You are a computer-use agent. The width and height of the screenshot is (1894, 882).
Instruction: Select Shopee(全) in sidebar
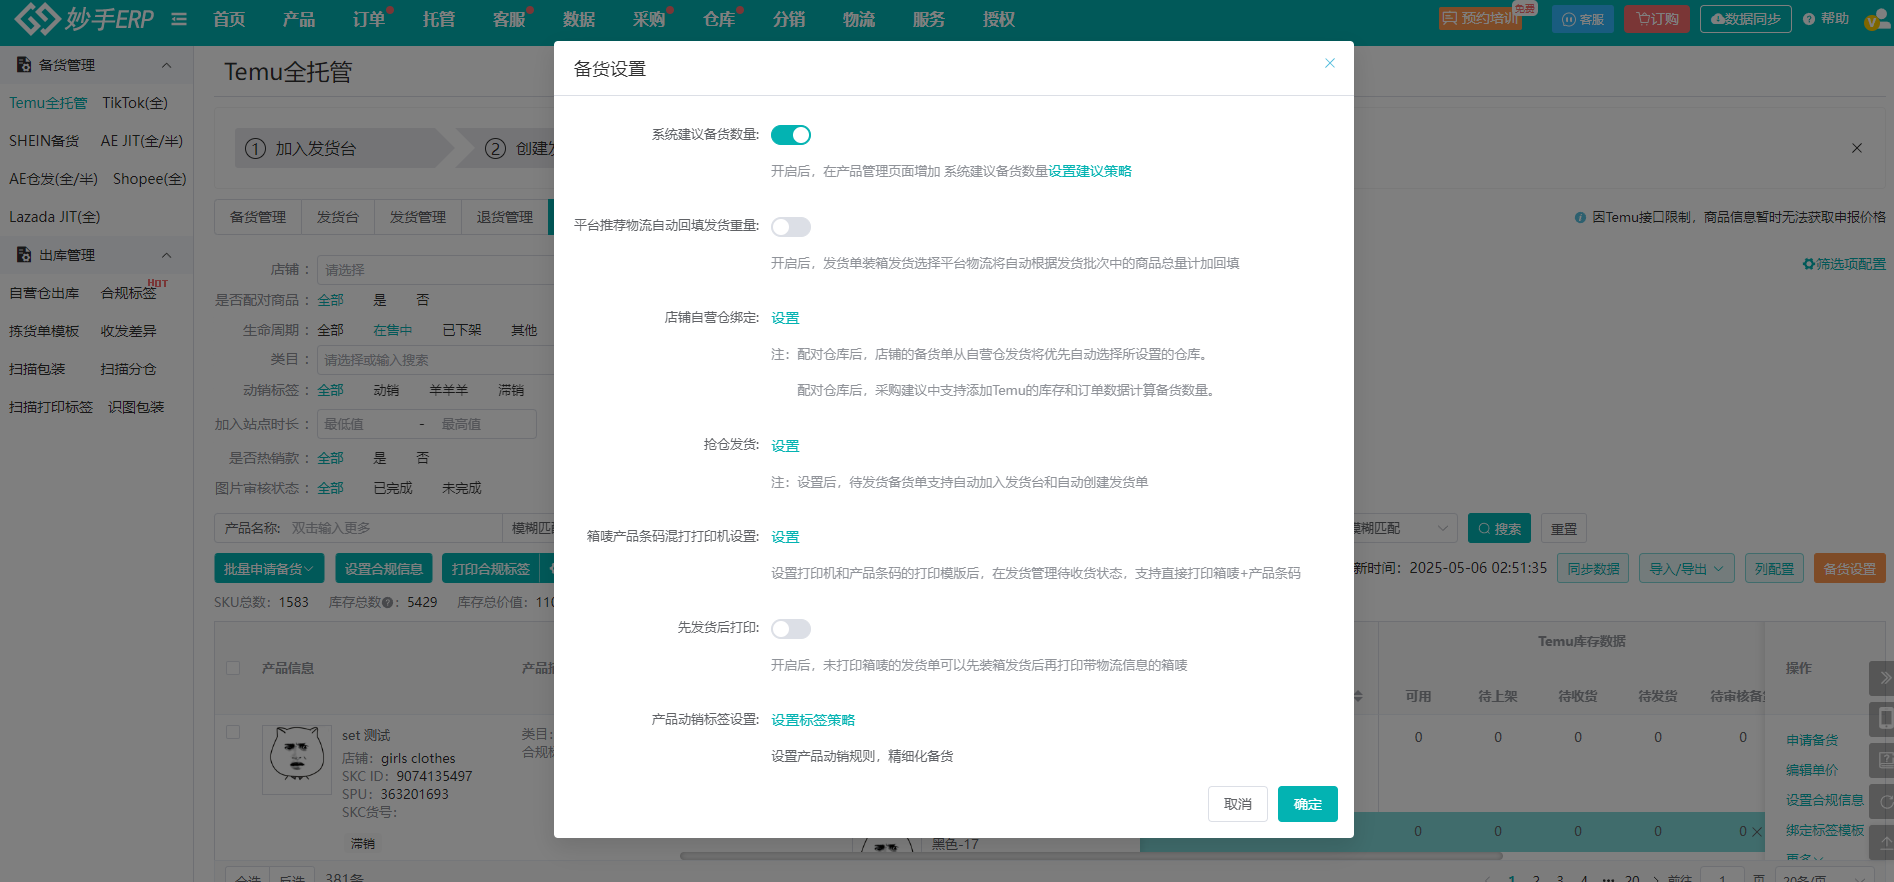point(149,179)
